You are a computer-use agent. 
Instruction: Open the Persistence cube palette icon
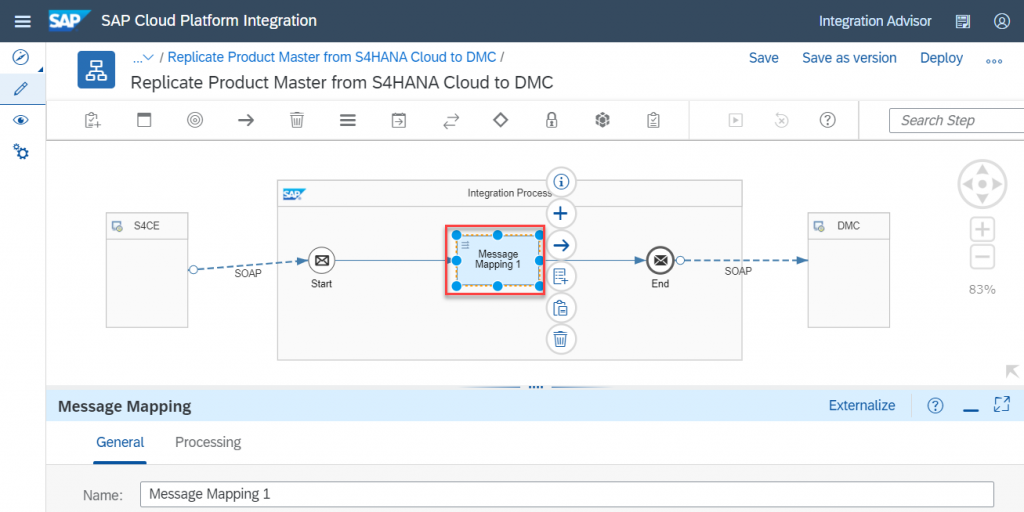(x=602, y=120)
